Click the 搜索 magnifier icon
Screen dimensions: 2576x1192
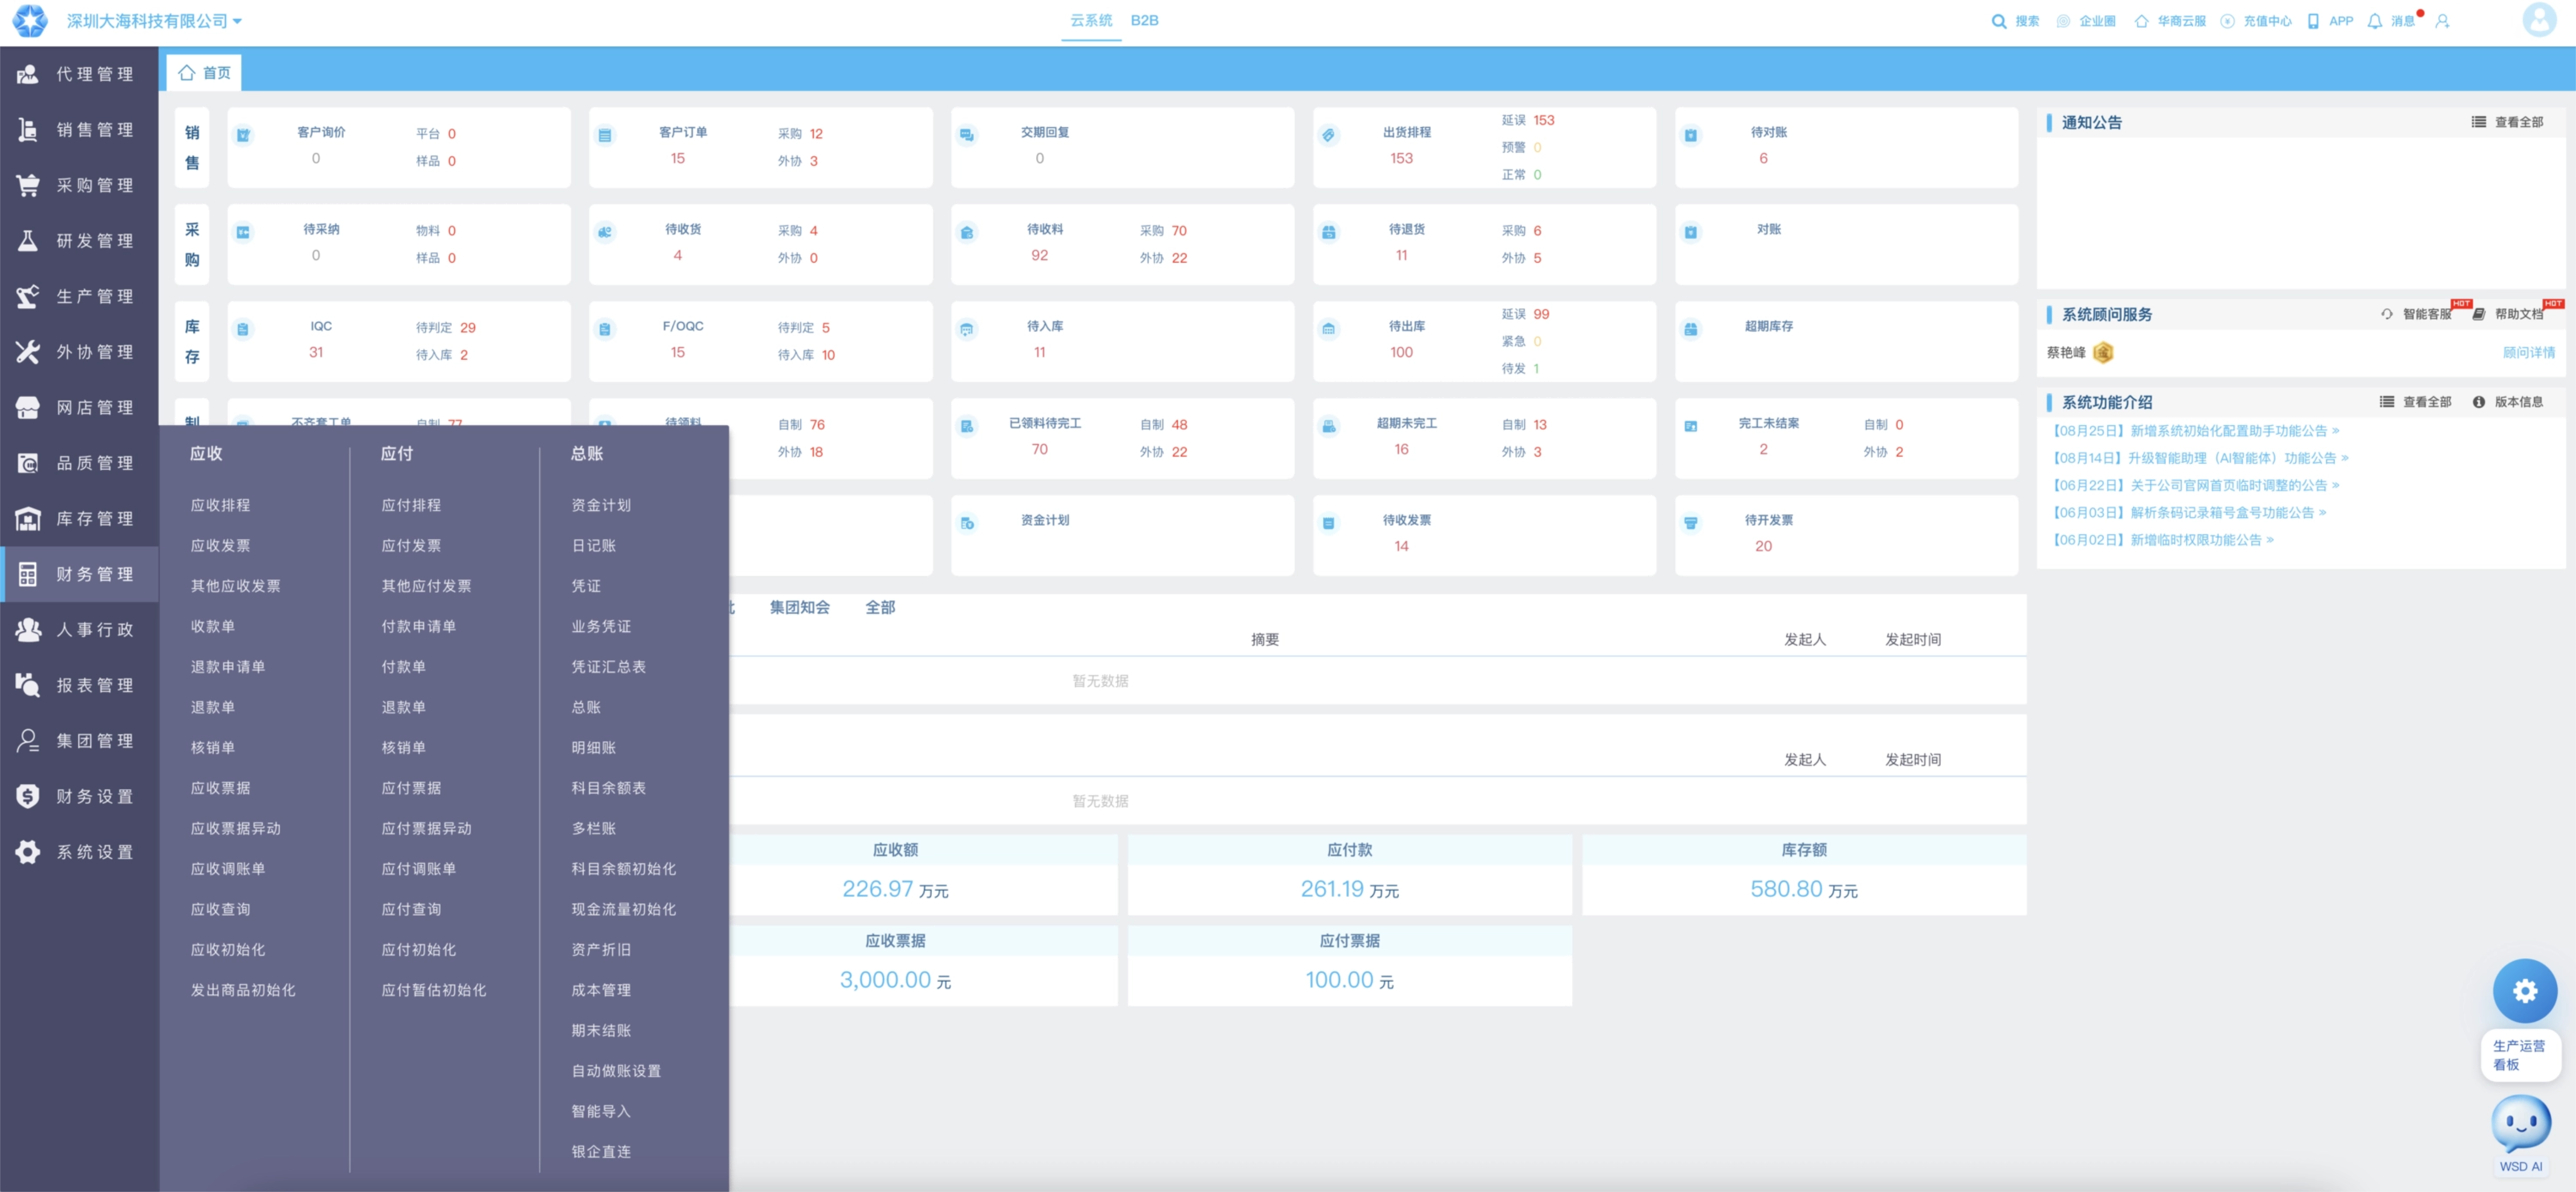(1998, 21)
